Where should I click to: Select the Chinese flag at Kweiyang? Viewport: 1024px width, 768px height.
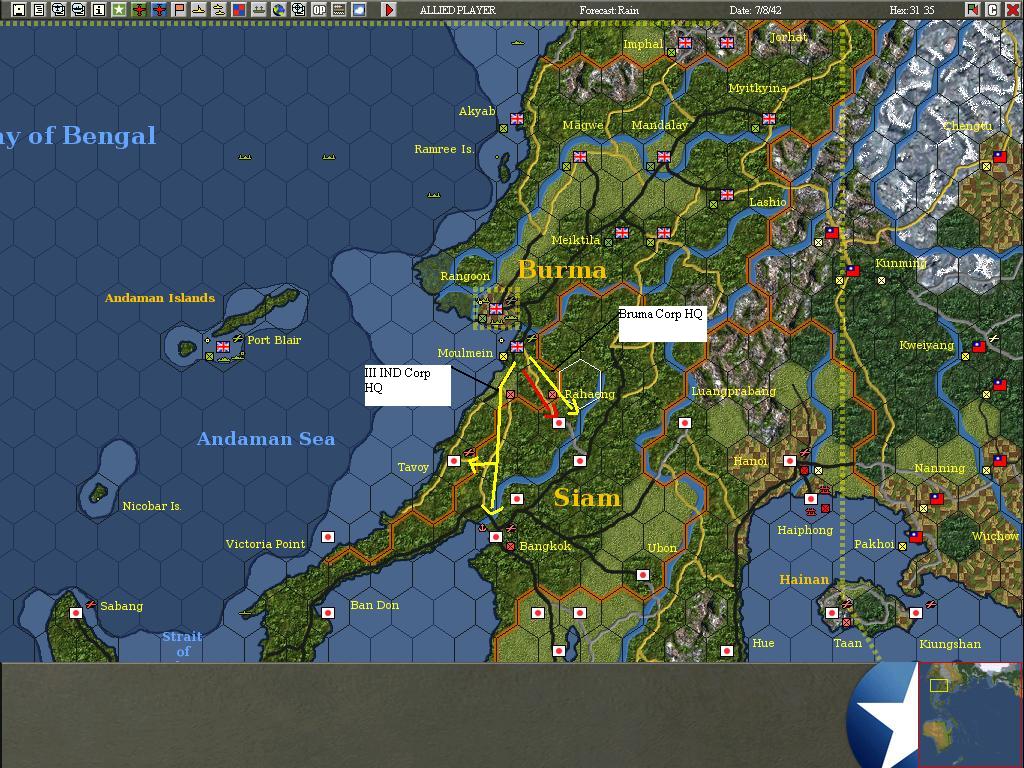pos(978,347)
